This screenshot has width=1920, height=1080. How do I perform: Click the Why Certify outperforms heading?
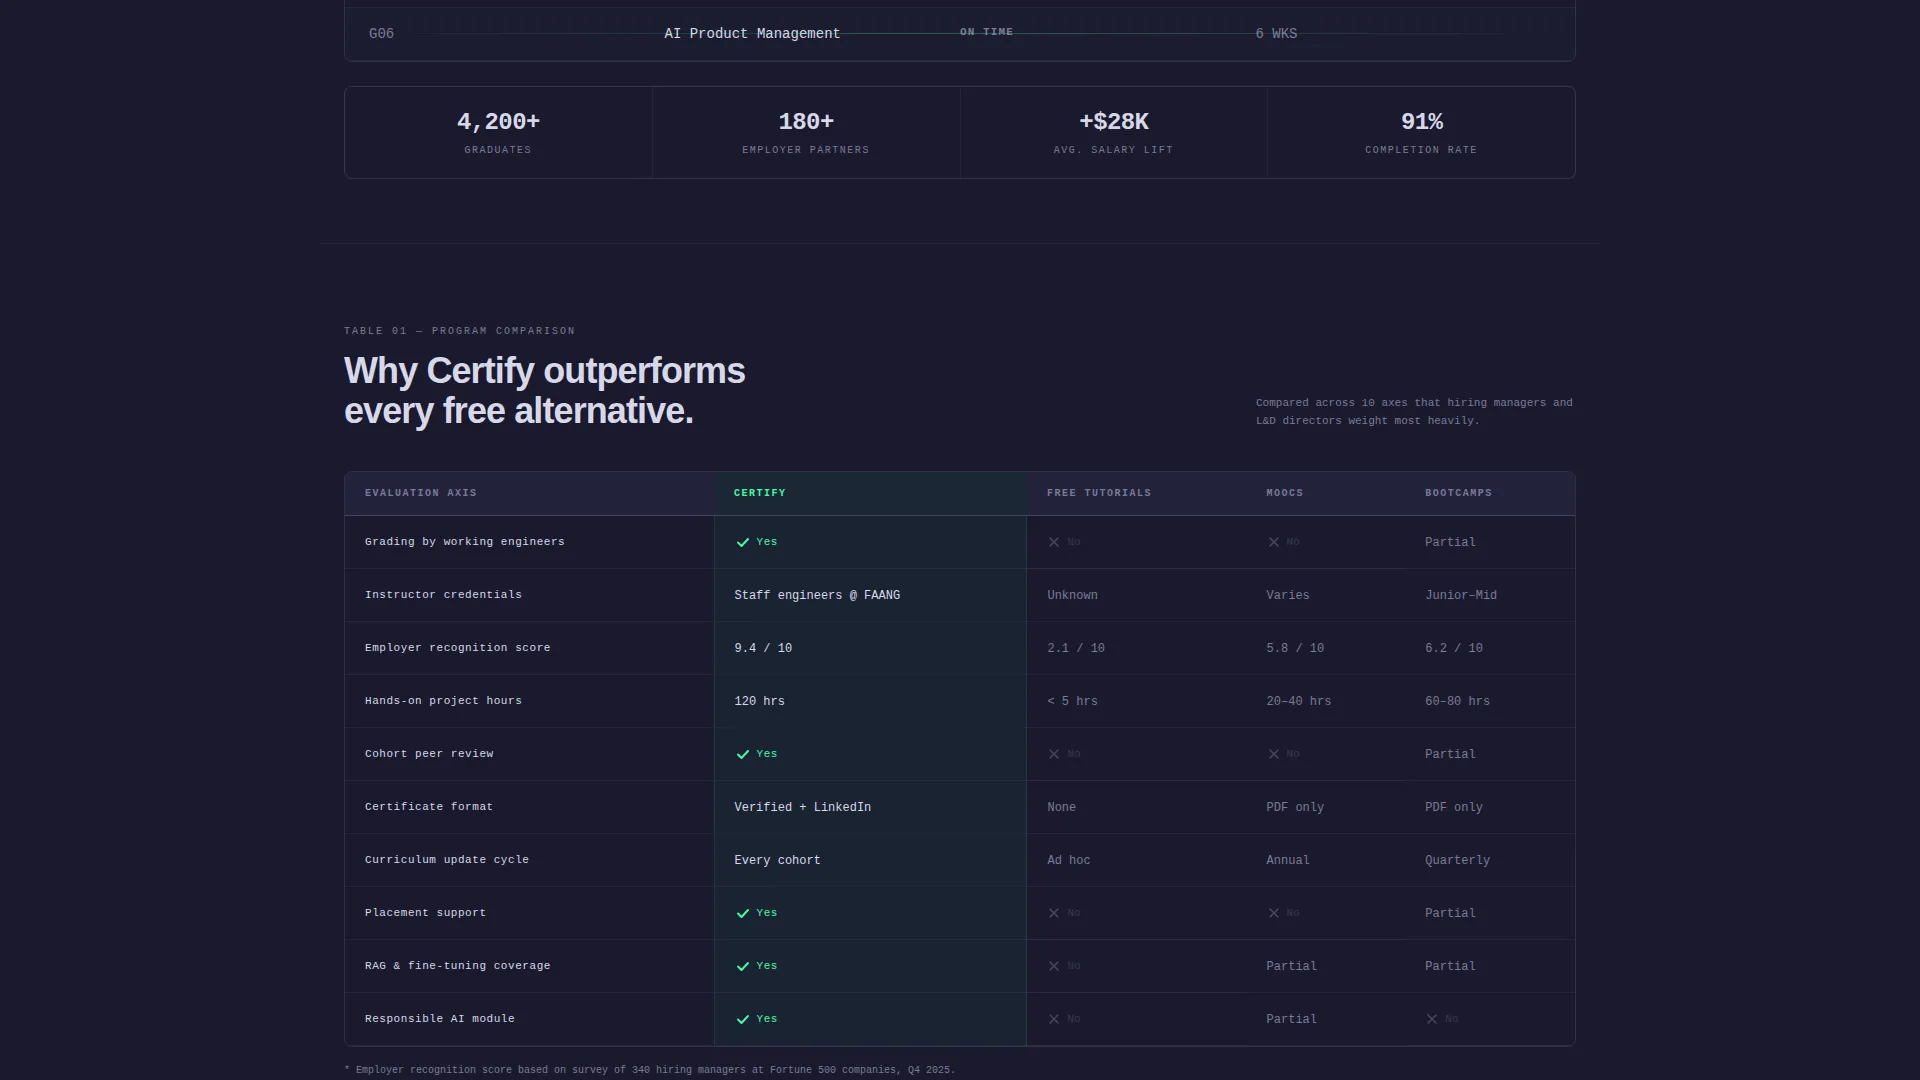[544, 391]
